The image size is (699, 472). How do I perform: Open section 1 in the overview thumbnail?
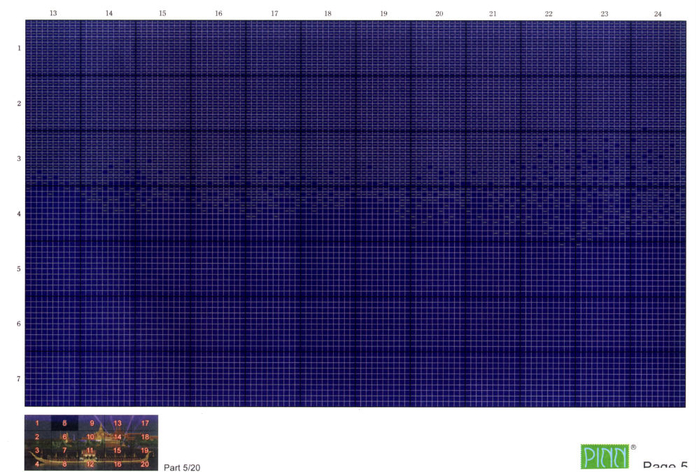[37, 423]
